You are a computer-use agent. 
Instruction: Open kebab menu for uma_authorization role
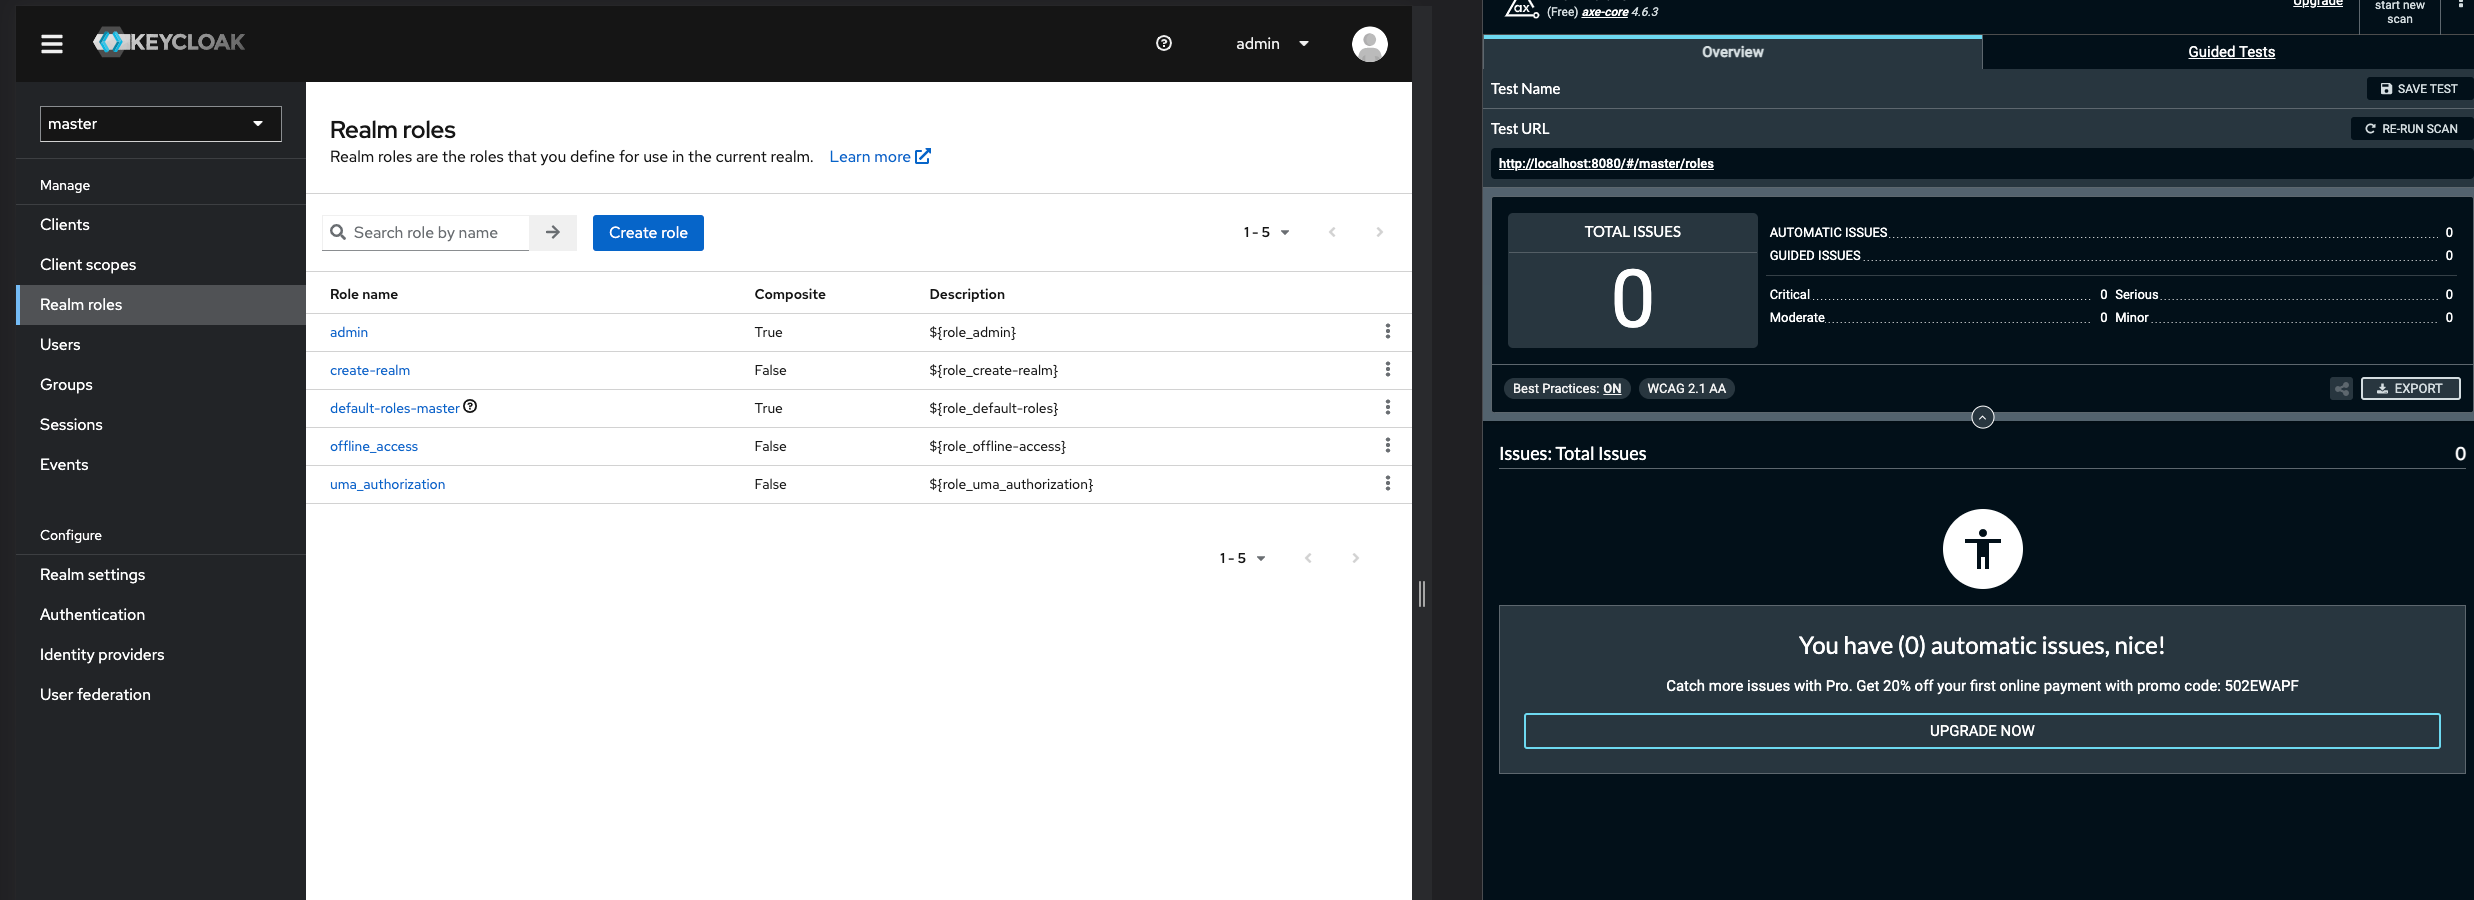point(1387,483)
